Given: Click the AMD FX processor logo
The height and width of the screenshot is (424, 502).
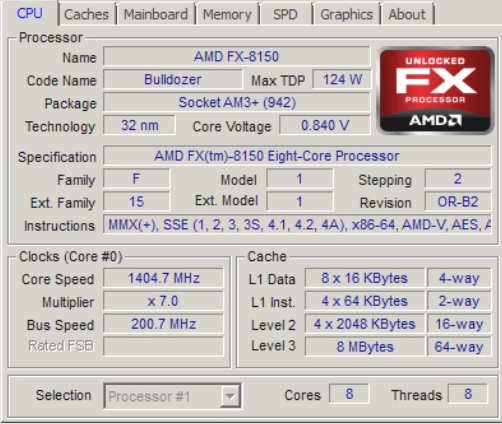Looking at the screenshot, I should click(435, 90).
